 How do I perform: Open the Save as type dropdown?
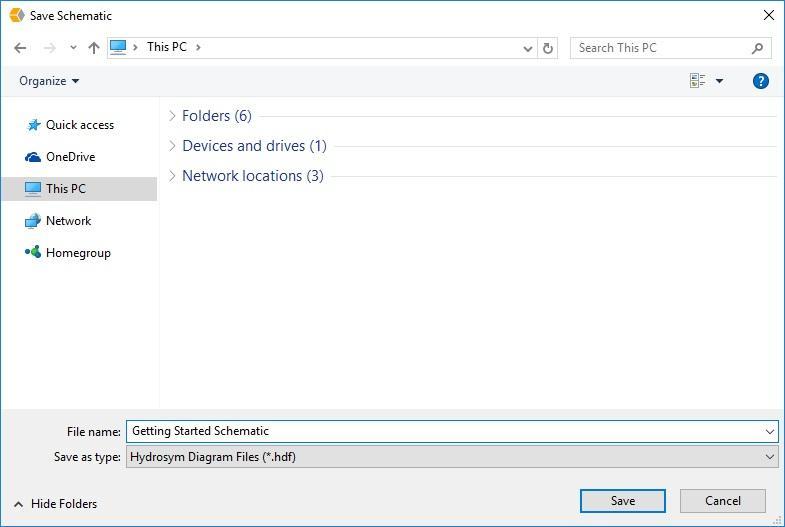[452, 457]
